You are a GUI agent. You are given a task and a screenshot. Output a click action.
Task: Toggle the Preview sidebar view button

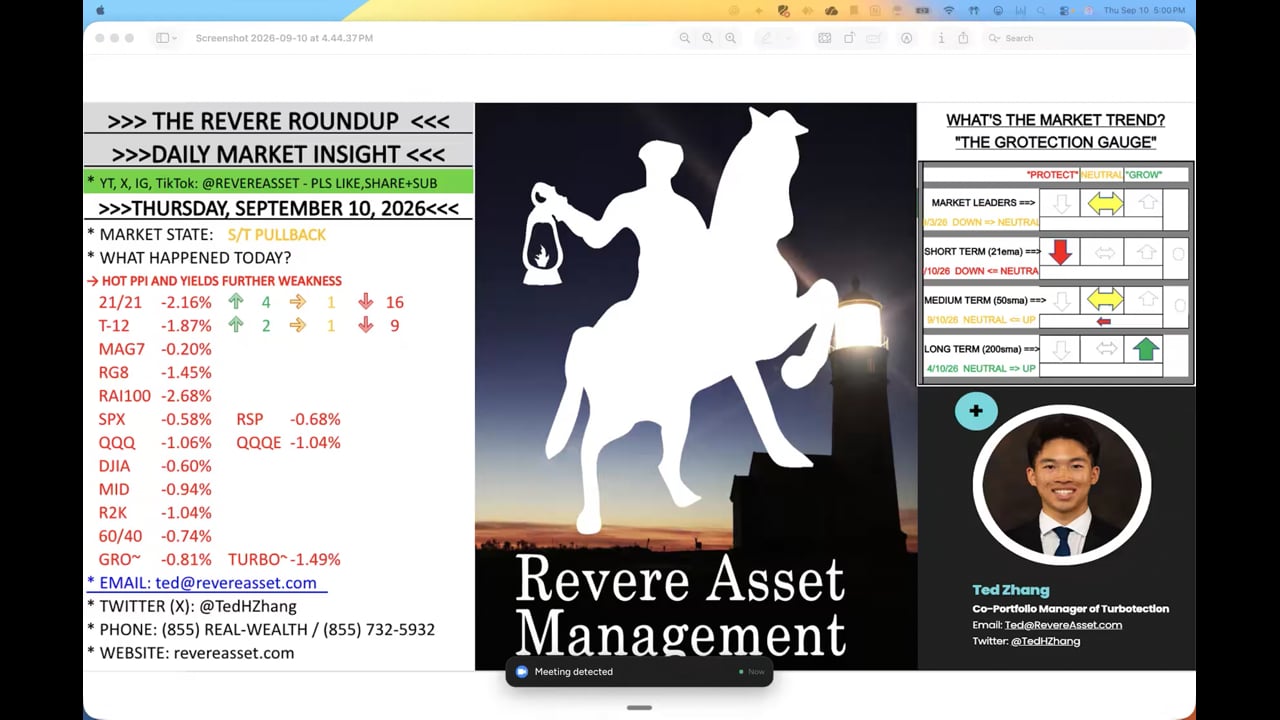162,38
